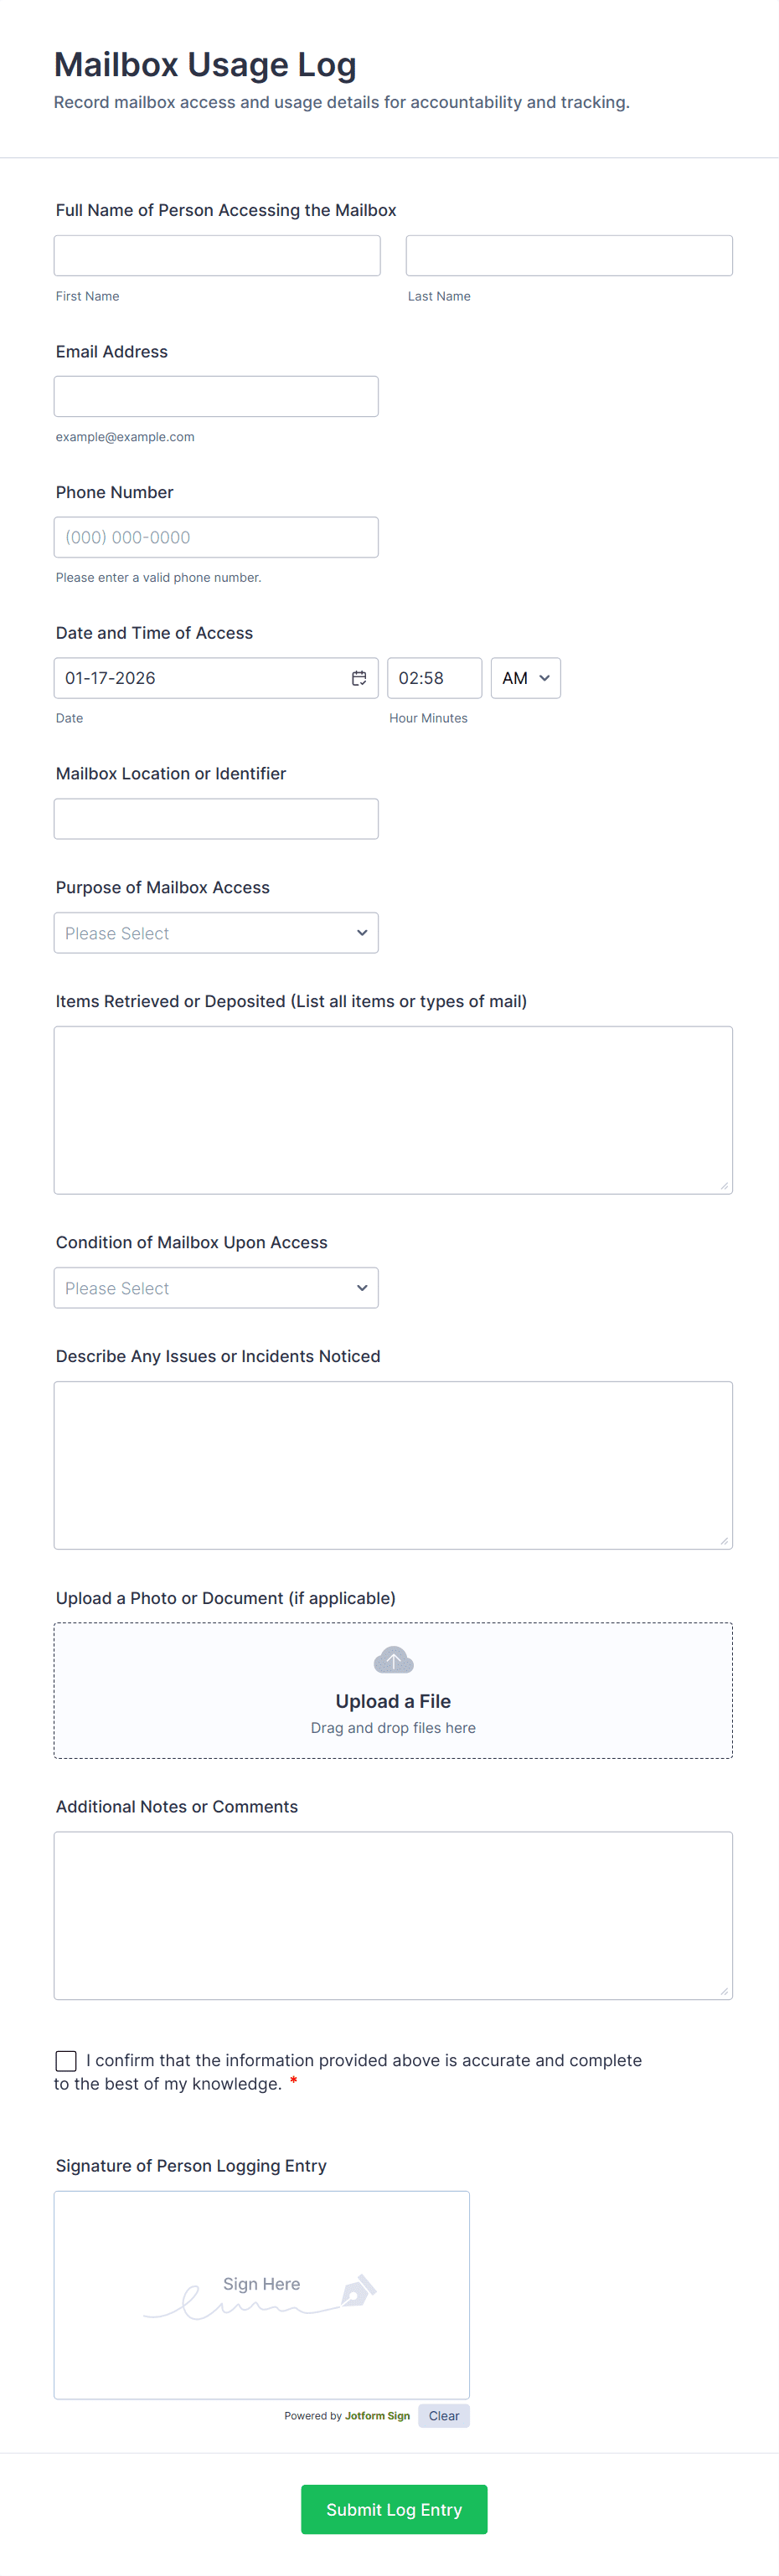This screenshot has height=2576, width=779.
Task: Check the information accuracy confirmation checkbox
Action: coord(66,2060)
